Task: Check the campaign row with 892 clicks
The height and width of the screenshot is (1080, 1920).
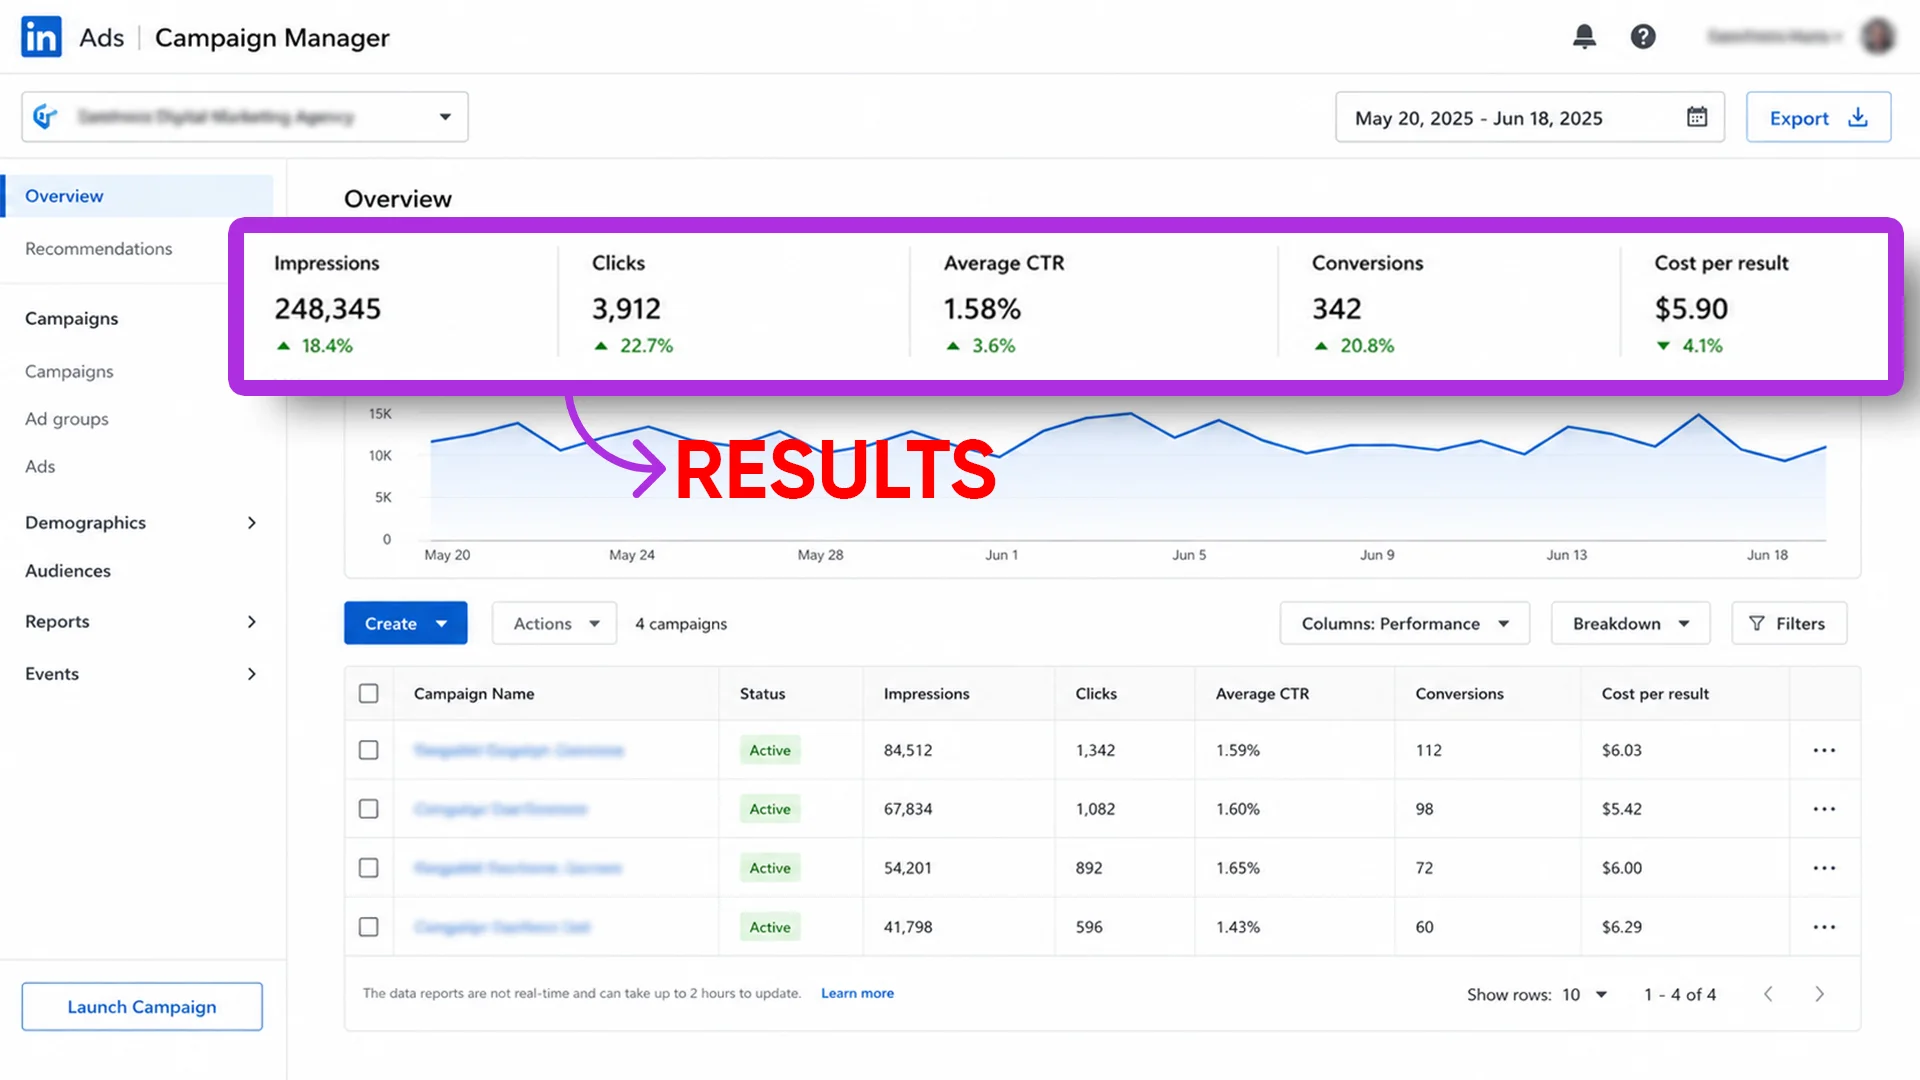Action: [x=369, y=868]
